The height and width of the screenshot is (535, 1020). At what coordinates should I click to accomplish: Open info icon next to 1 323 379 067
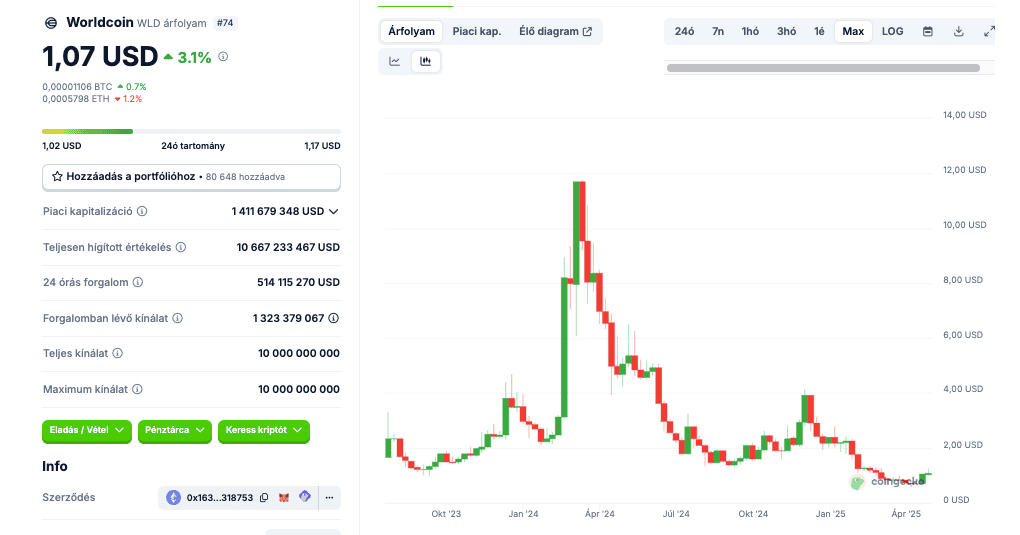point(334,318)
